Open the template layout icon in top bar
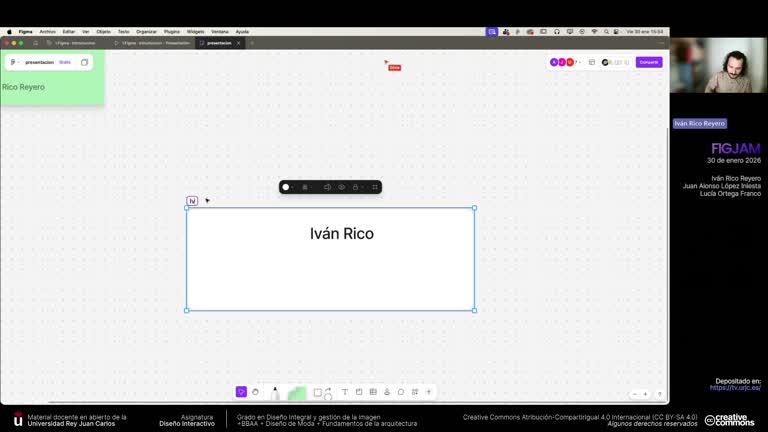Image resolution: width=768 pixels, height=432 pixels. coord(592,62)
